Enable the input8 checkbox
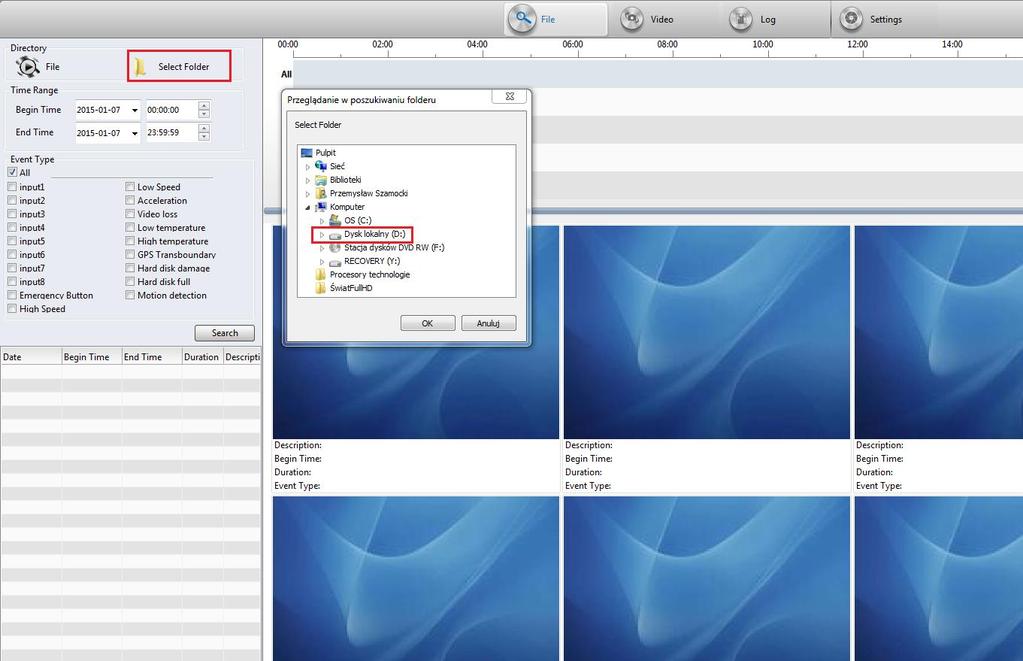Image resolution: width=1023 pixels, height=661 pixels. pyautogui.click(x=12, y=281)
